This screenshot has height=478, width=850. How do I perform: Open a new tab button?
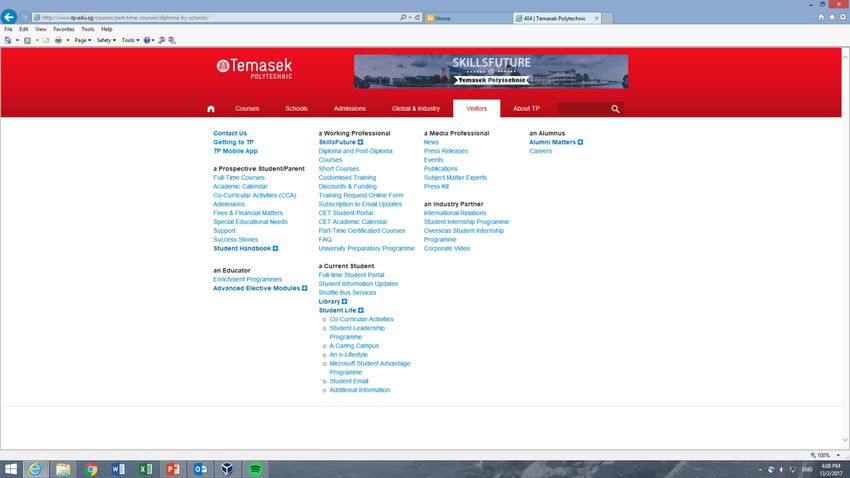tap(608, 18)
